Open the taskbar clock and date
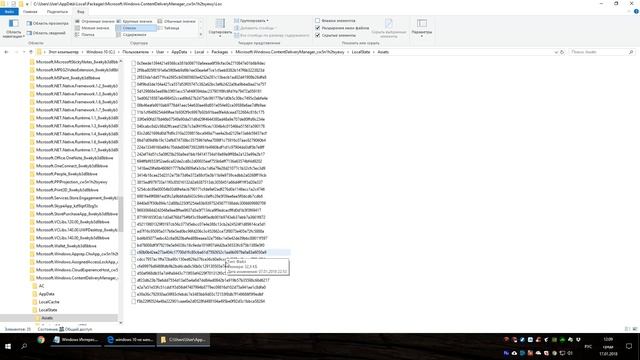The image size is (640, 360). point(608,346)
